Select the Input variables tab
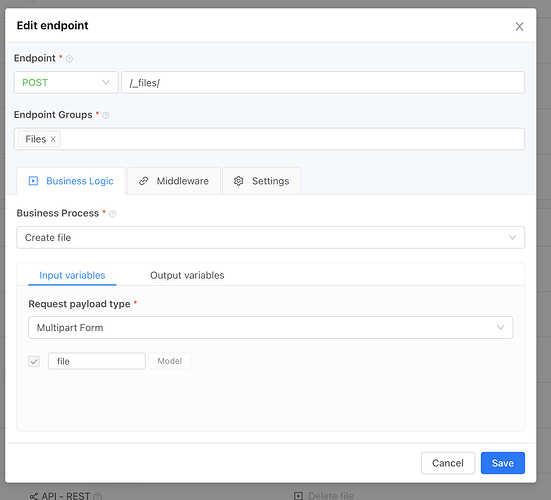Screen dimensions: 551x500 pyautogui.click(x=72, y=275)
